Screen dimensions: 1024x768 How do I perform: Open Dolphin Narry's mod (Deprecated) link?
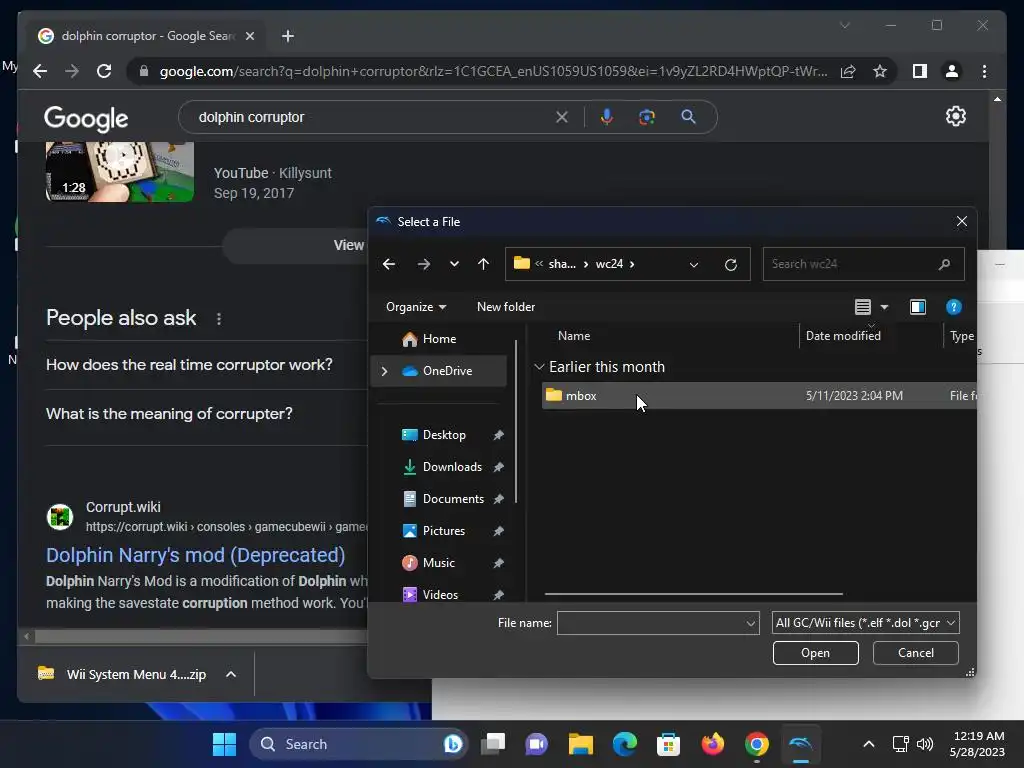(195, 555)
